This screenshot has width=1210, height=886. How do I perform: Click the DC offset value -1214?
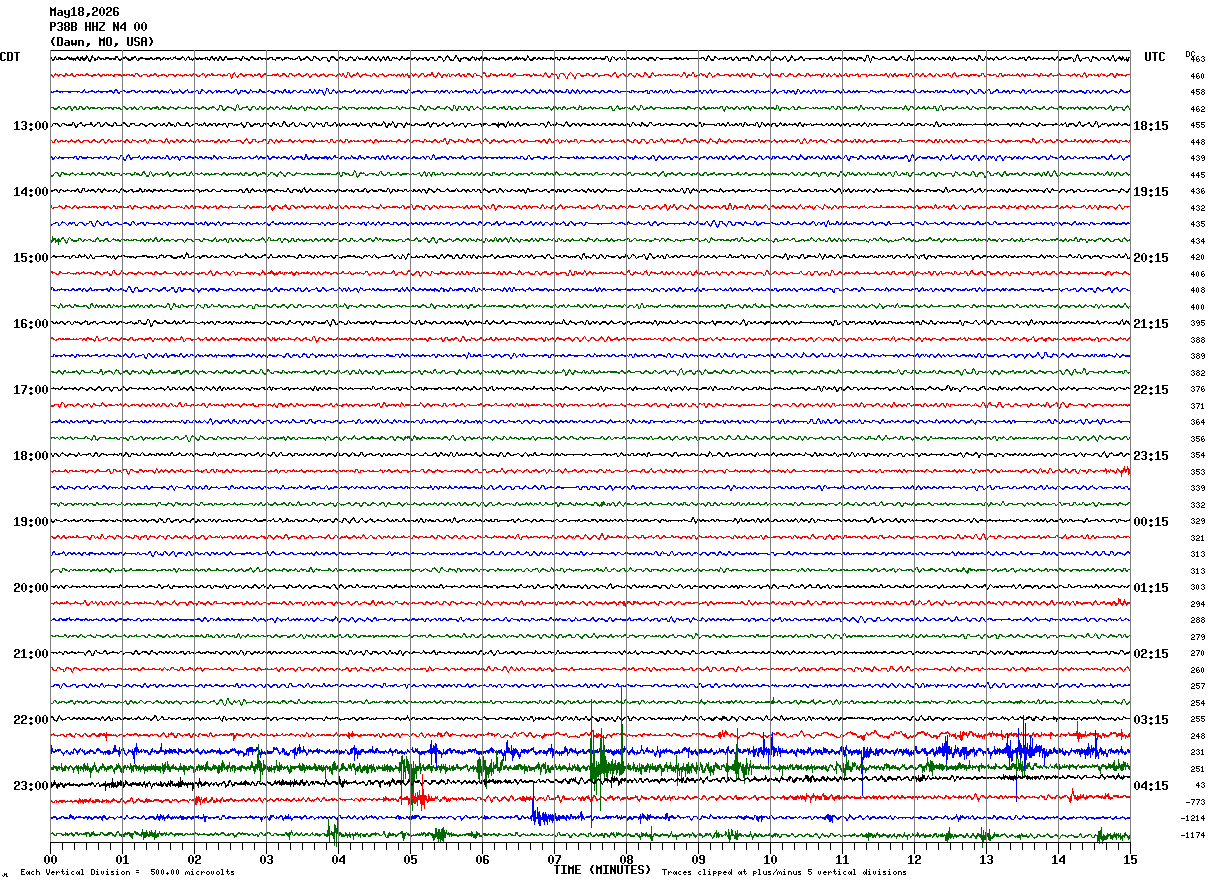pos(1193,818)
